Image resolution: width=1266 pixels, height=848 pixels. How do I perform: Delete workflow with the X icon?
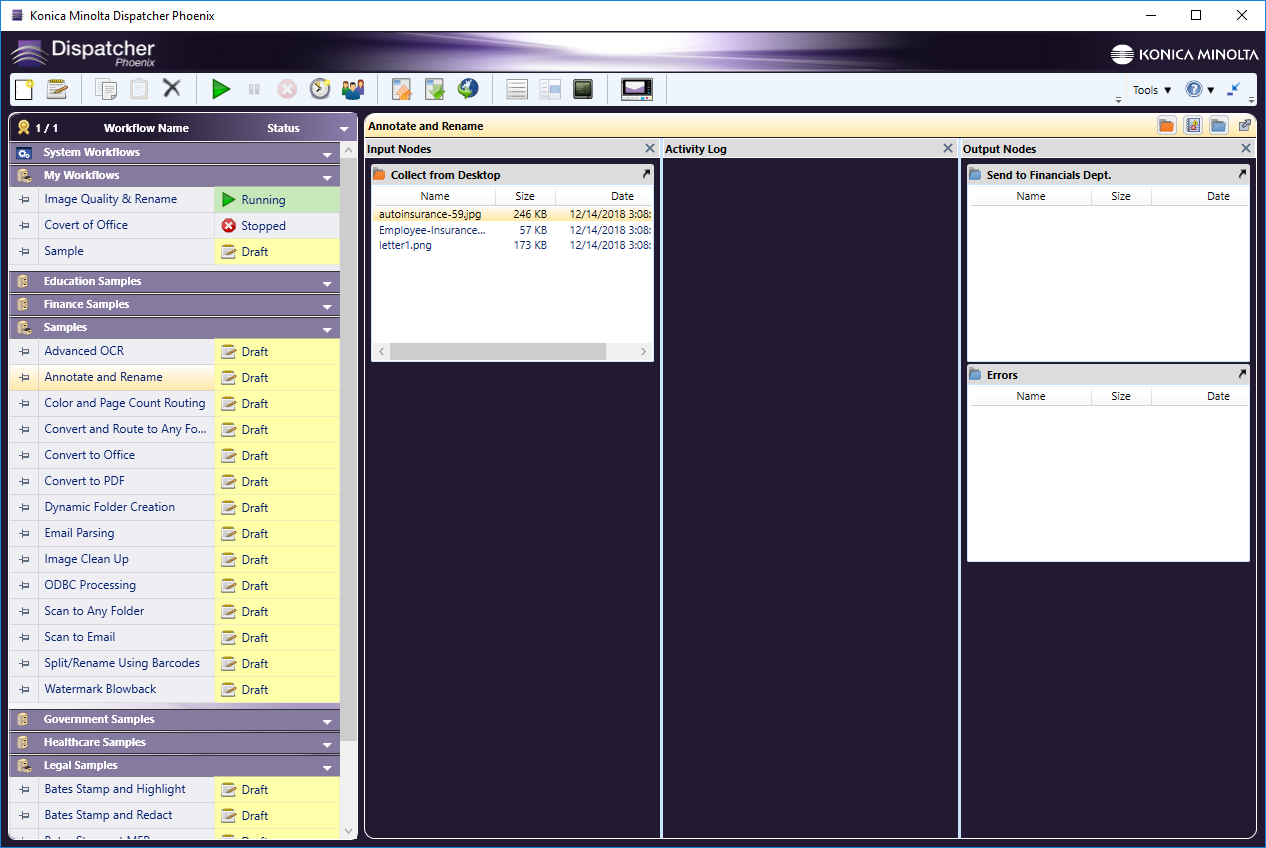click(172, 89)
